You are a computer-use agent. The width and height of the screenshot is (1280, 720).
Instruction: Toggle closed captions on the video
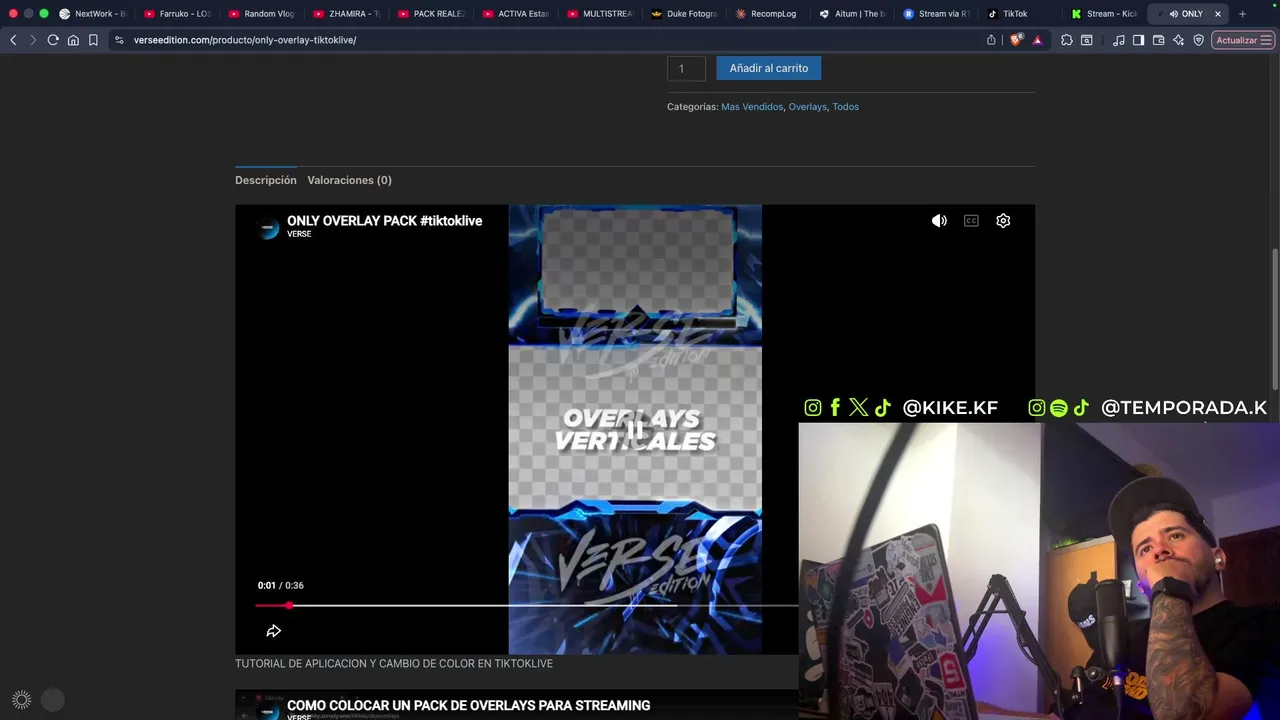(971, 221)
